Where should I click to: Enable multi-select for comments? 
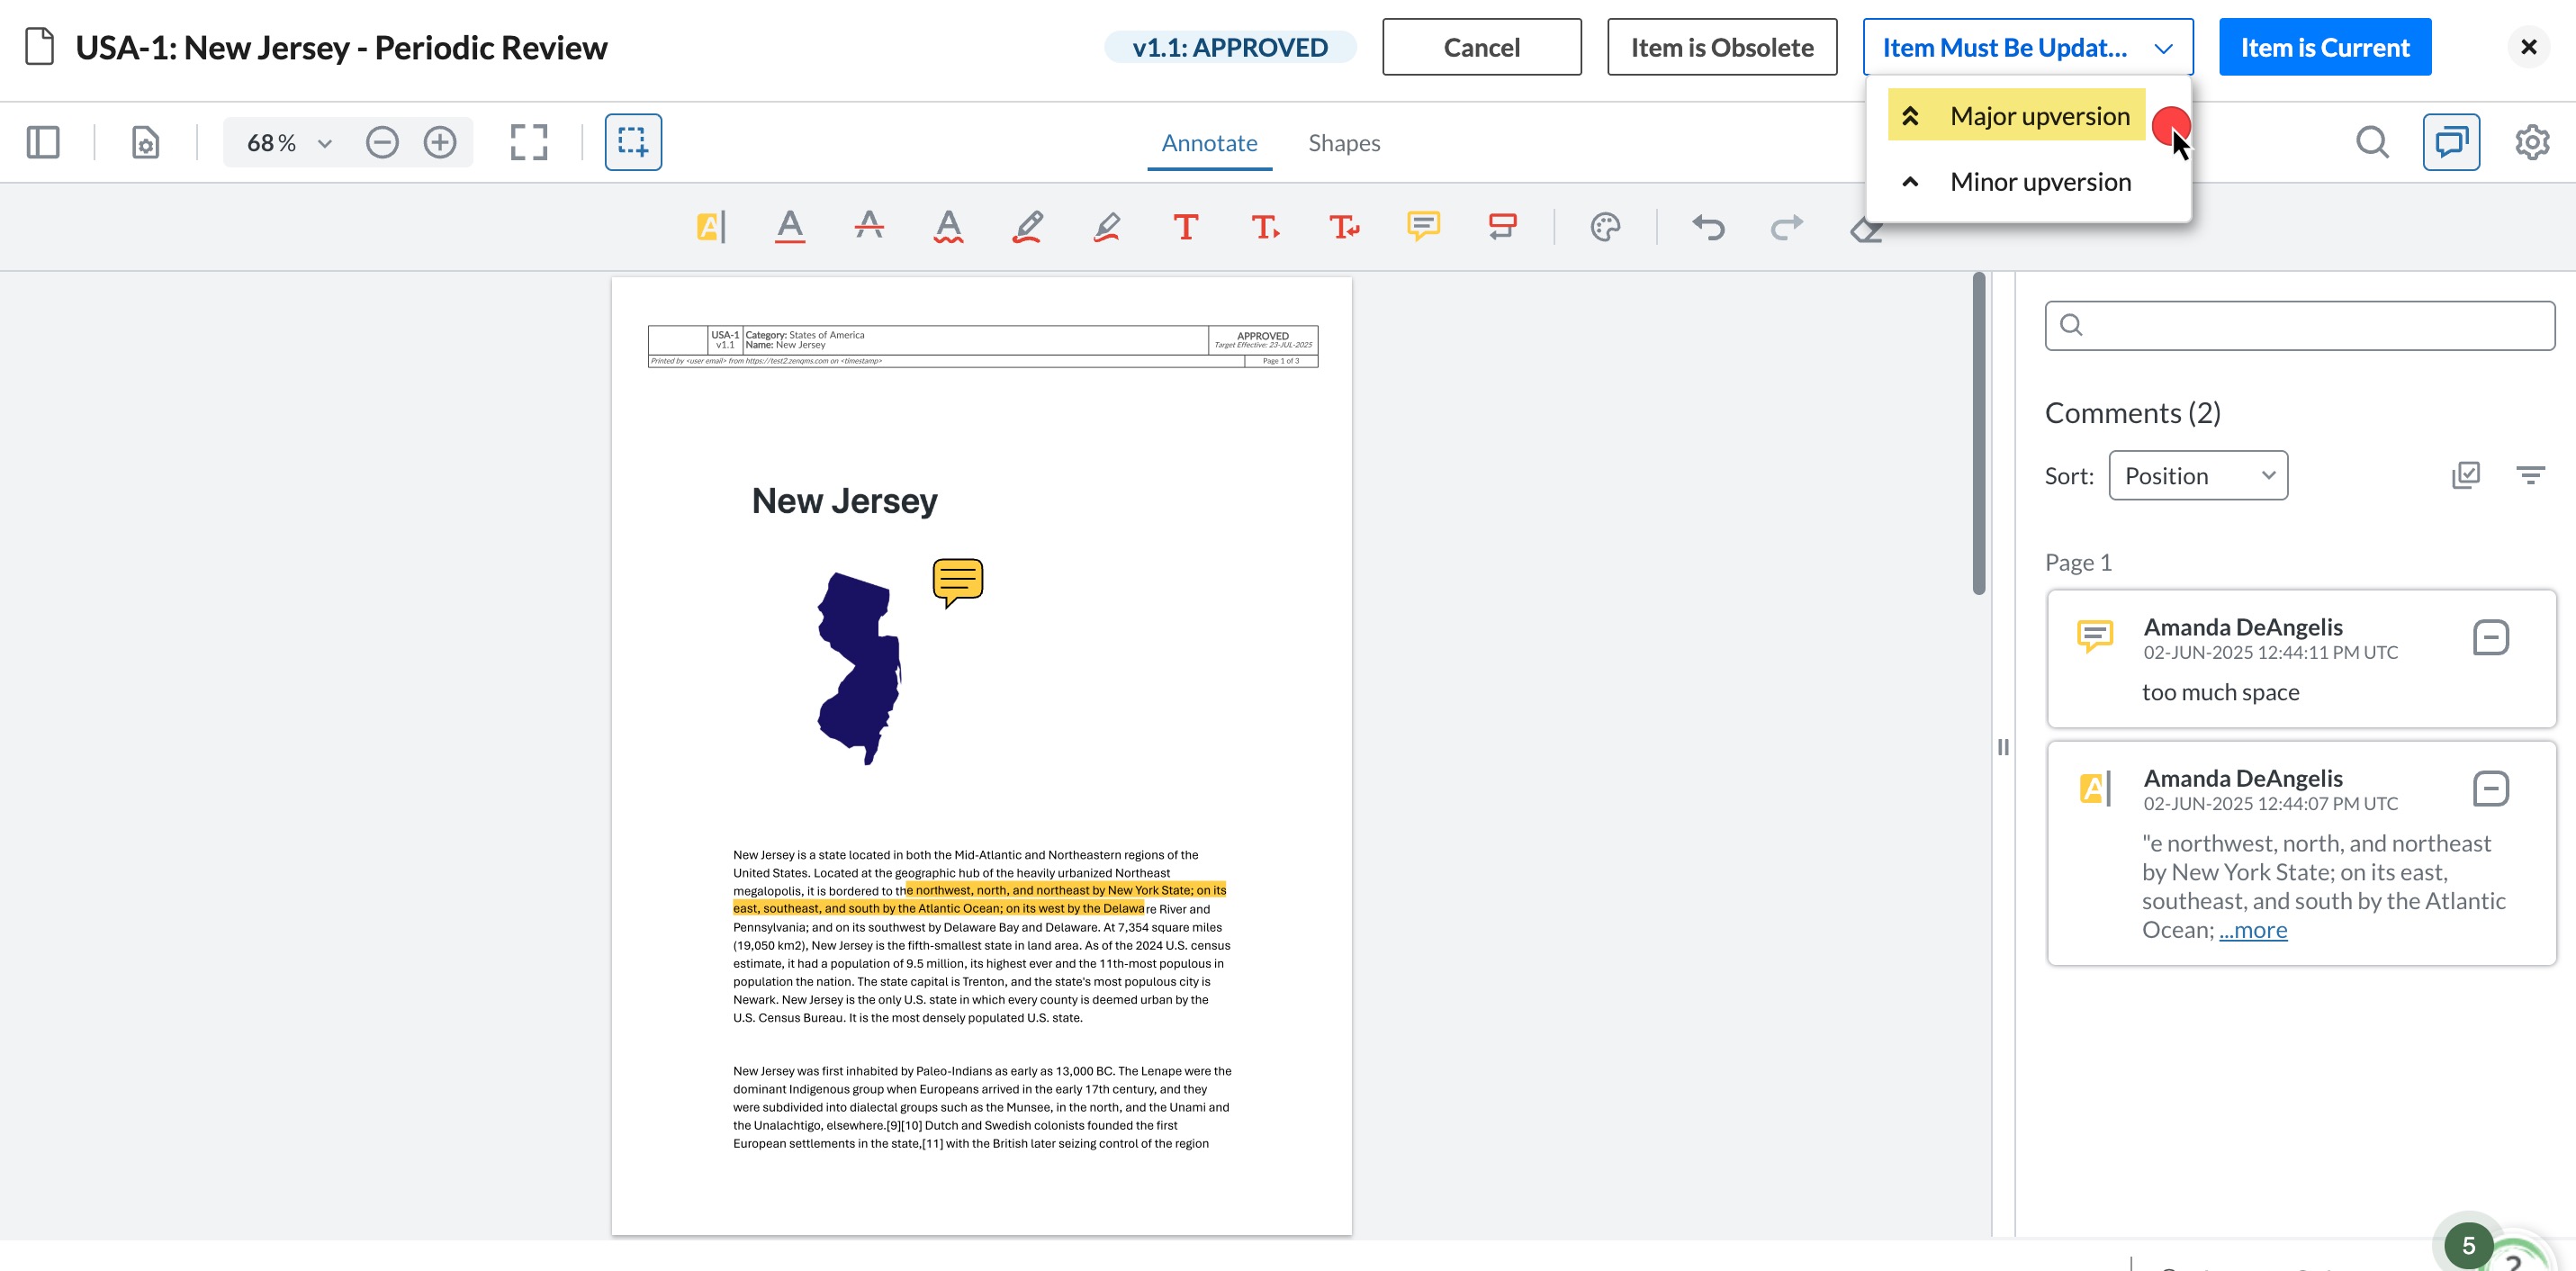pos(2466,475)
